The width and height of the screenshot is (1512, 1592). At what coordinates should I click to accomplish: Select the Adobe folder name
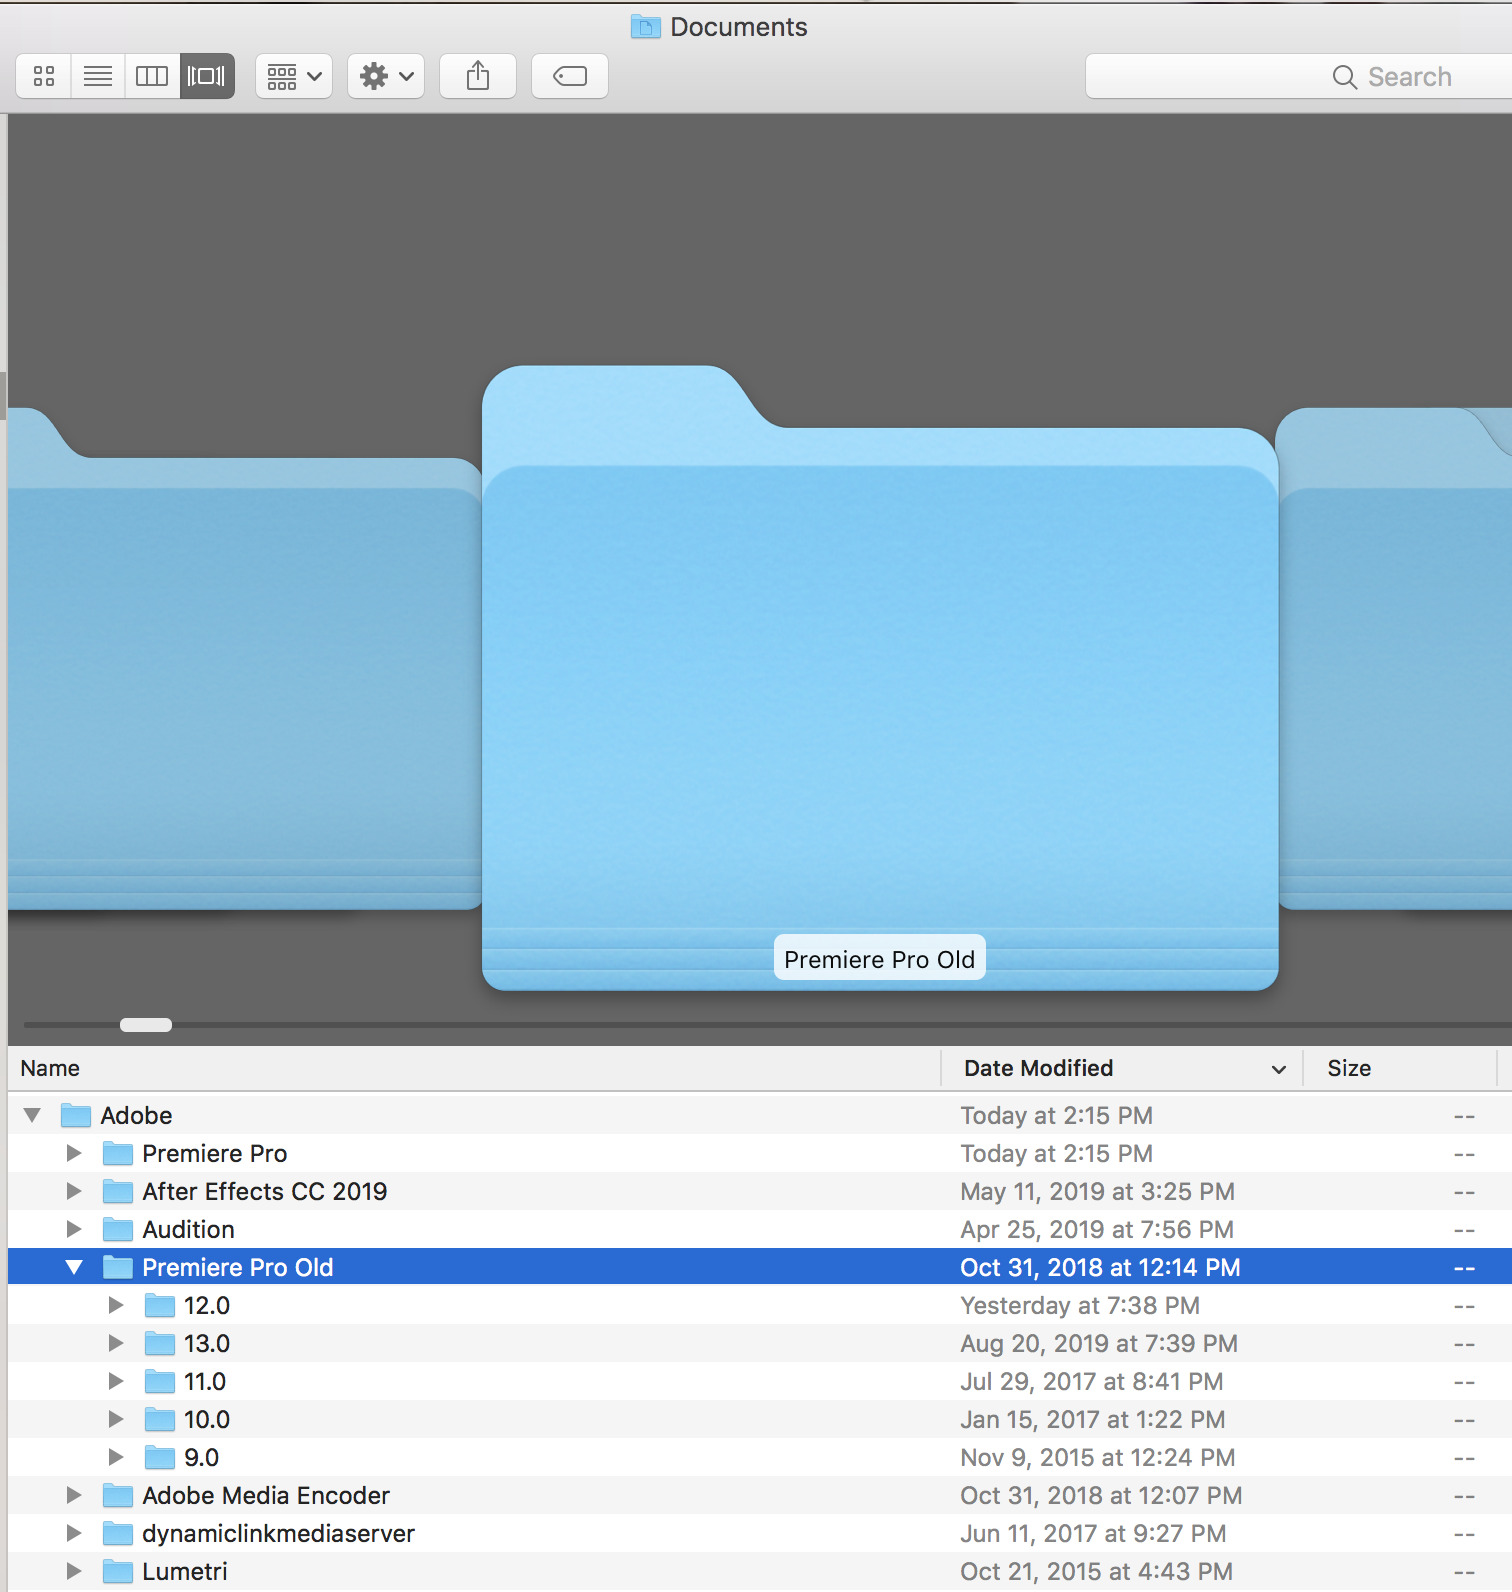tap(136, 1115)
